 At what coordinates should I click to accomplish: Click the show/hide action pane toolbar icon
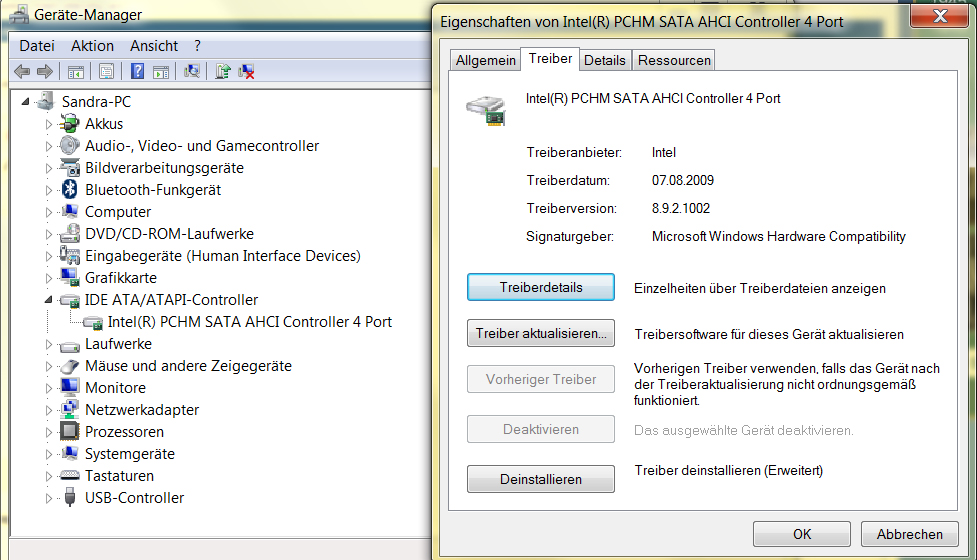pyautogui.click(x=161, y=72)
